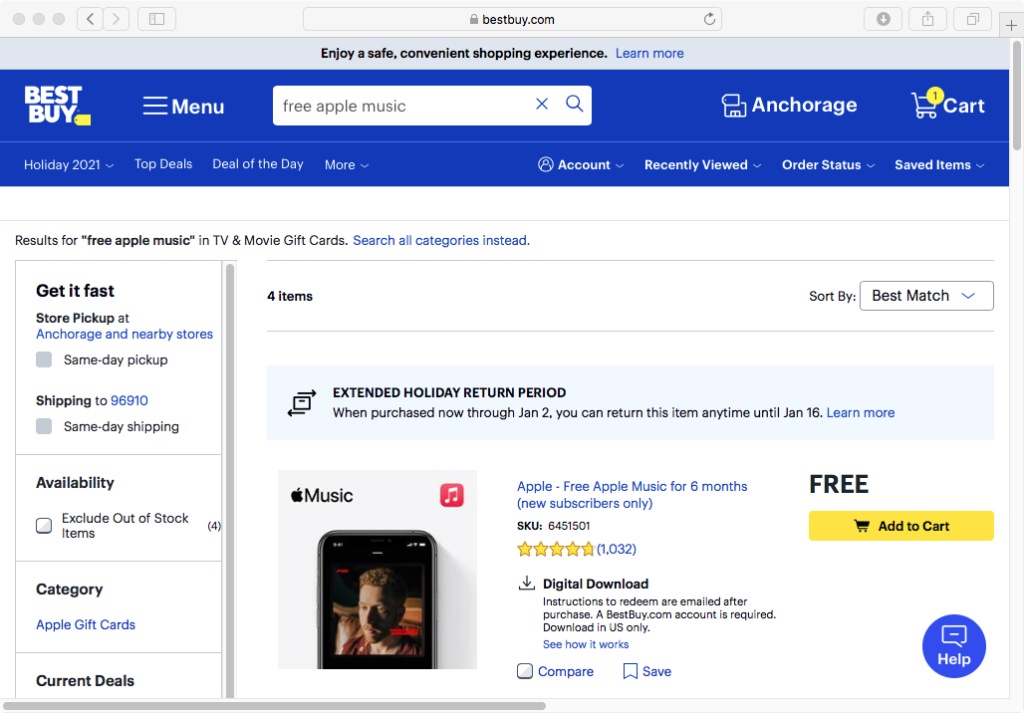Expand the Holiday 2021 menu
Screen dimensions: 1024x713
(68, 165)
